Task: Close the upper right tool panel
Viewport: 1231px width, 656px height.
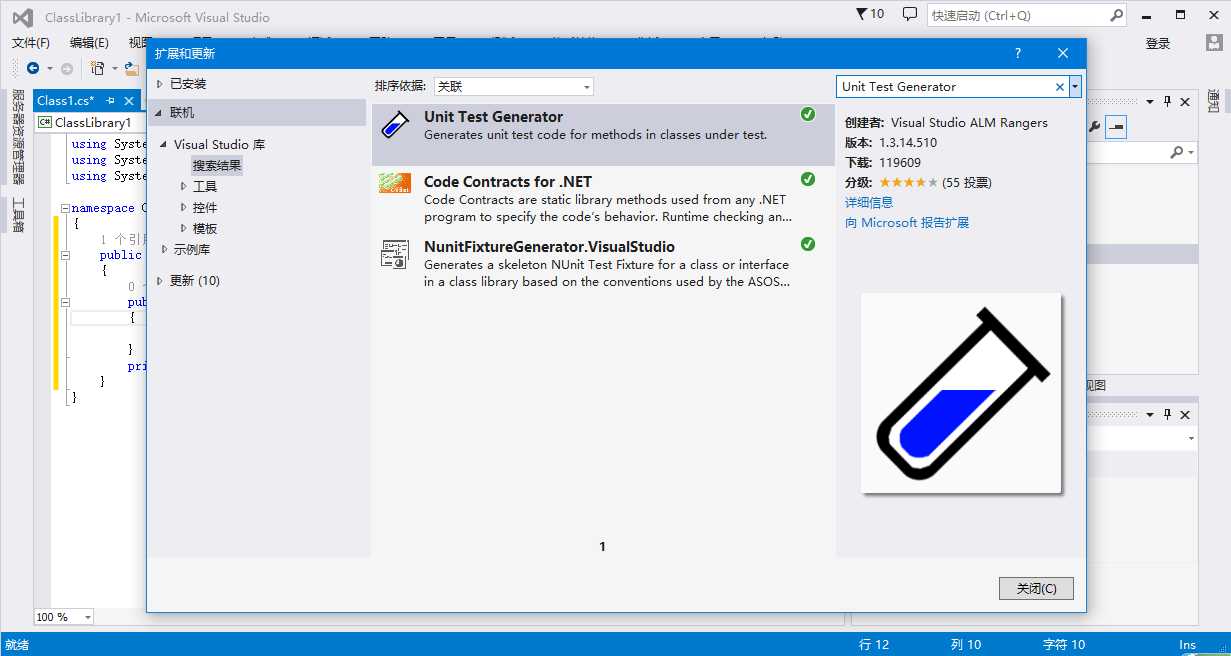Action: pyautogui.click(x=1185, y=101)
